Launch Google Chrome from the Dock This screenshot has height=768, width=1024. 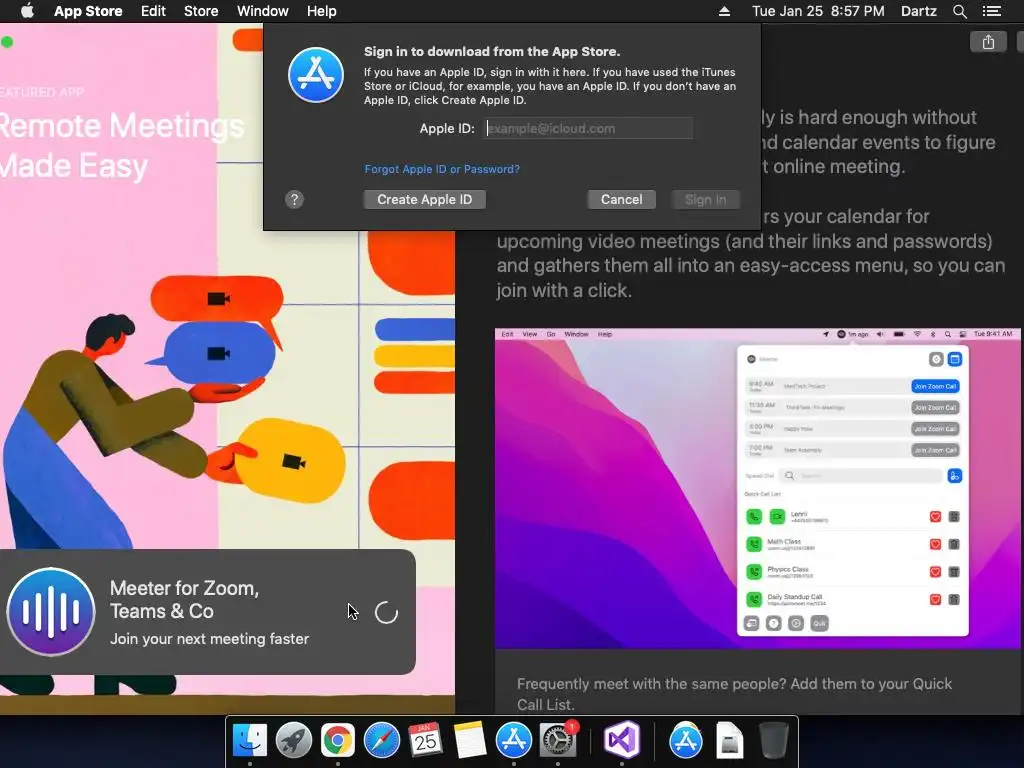337,741
